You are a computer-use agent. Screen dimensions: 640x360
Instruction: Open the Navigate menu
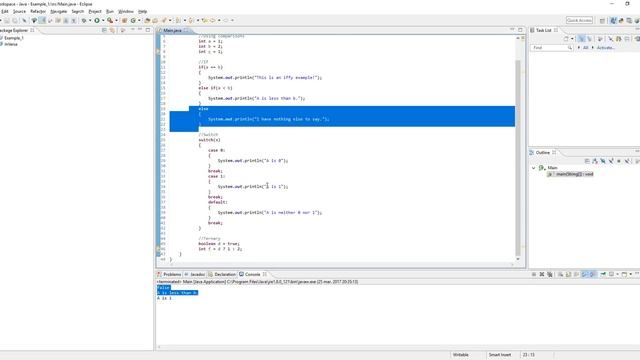(58, 11)
